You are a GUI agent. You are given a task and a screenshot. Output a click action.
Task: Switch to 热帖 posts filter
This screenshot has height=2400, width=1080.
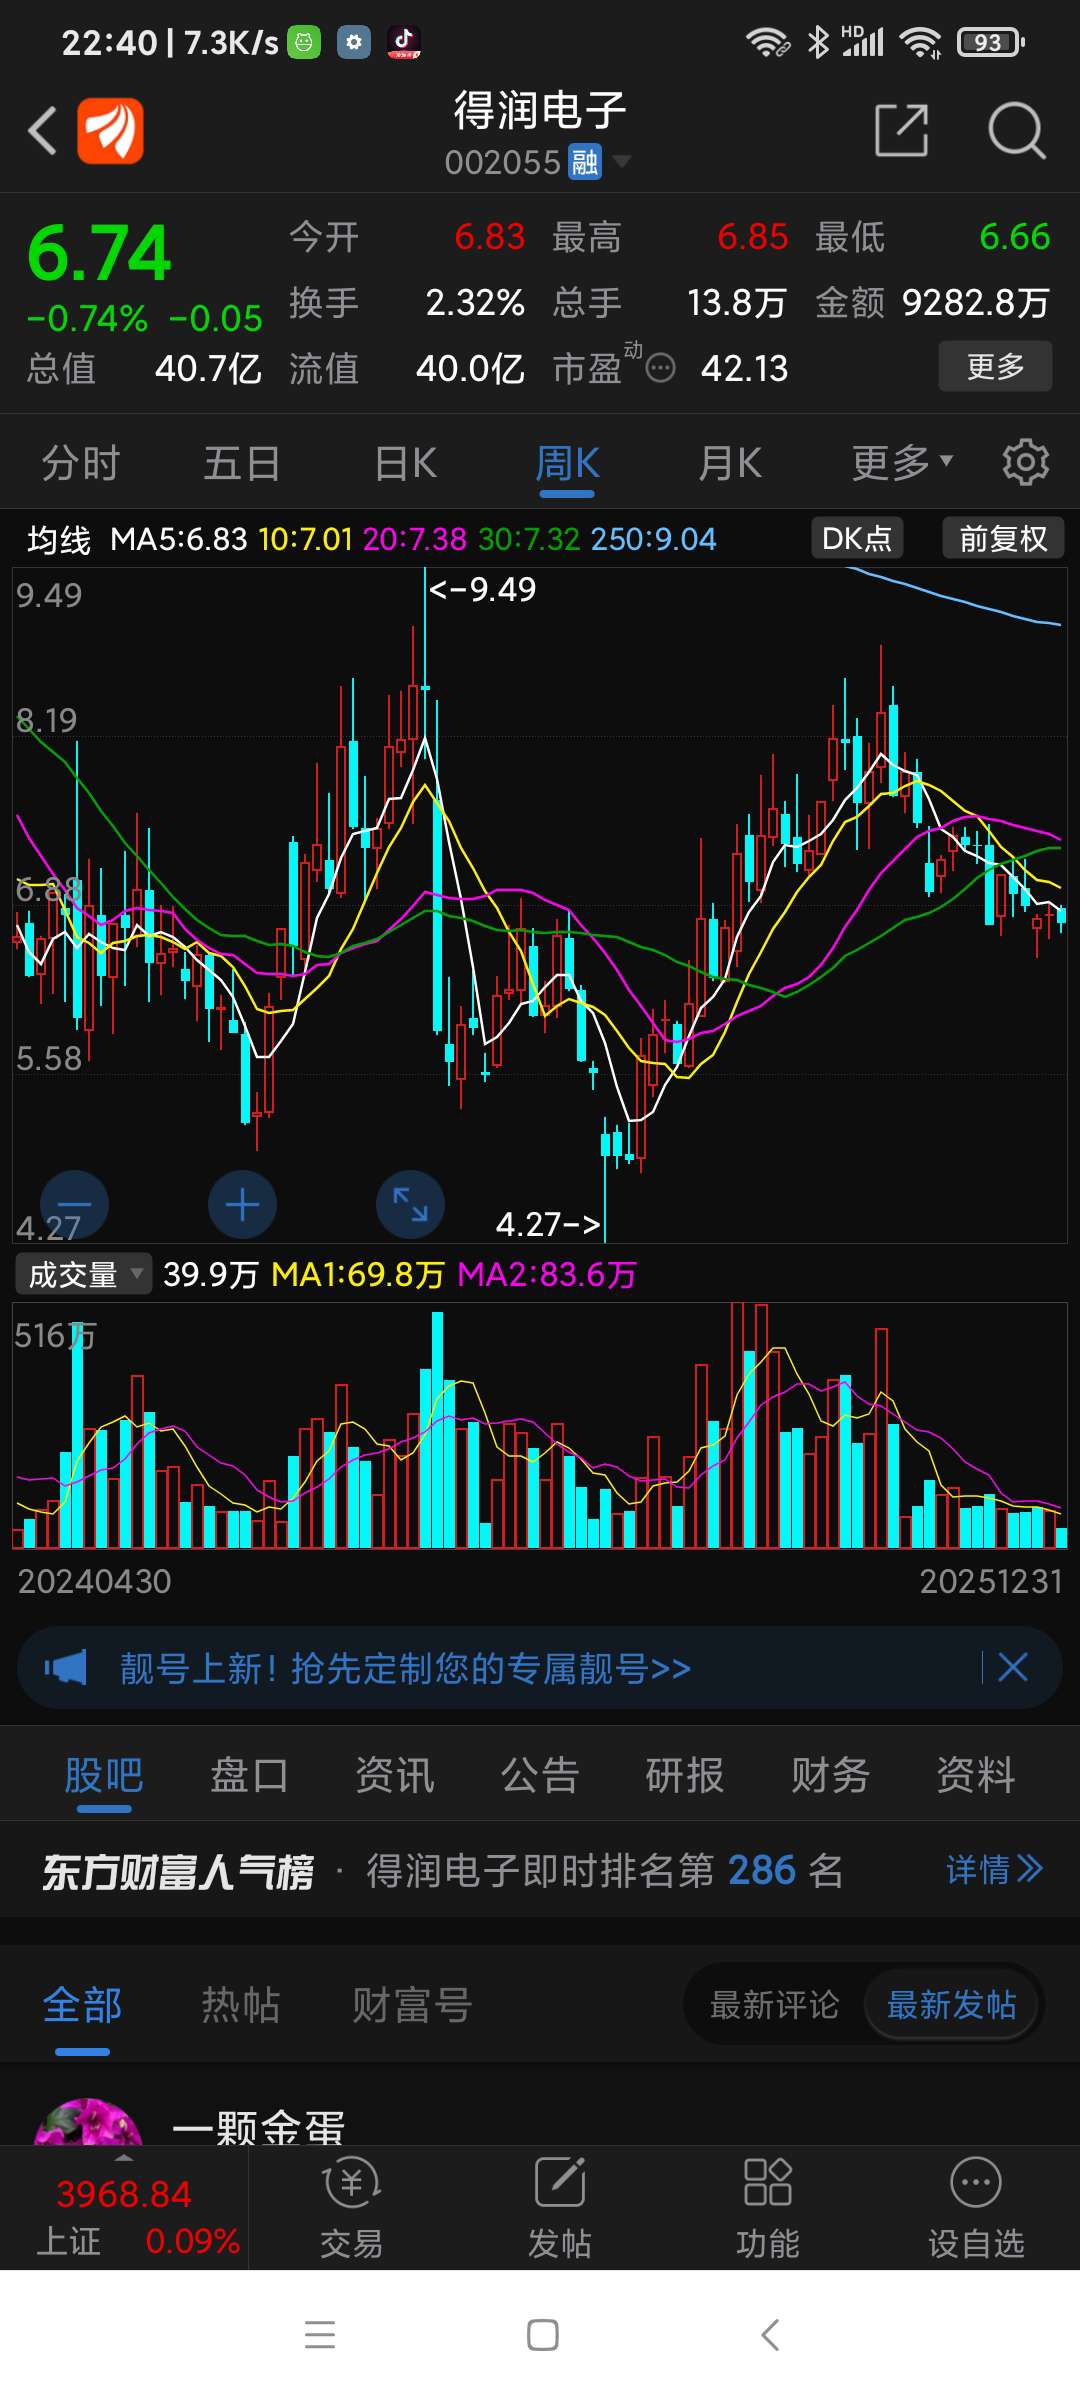(x=240, y=2005)
